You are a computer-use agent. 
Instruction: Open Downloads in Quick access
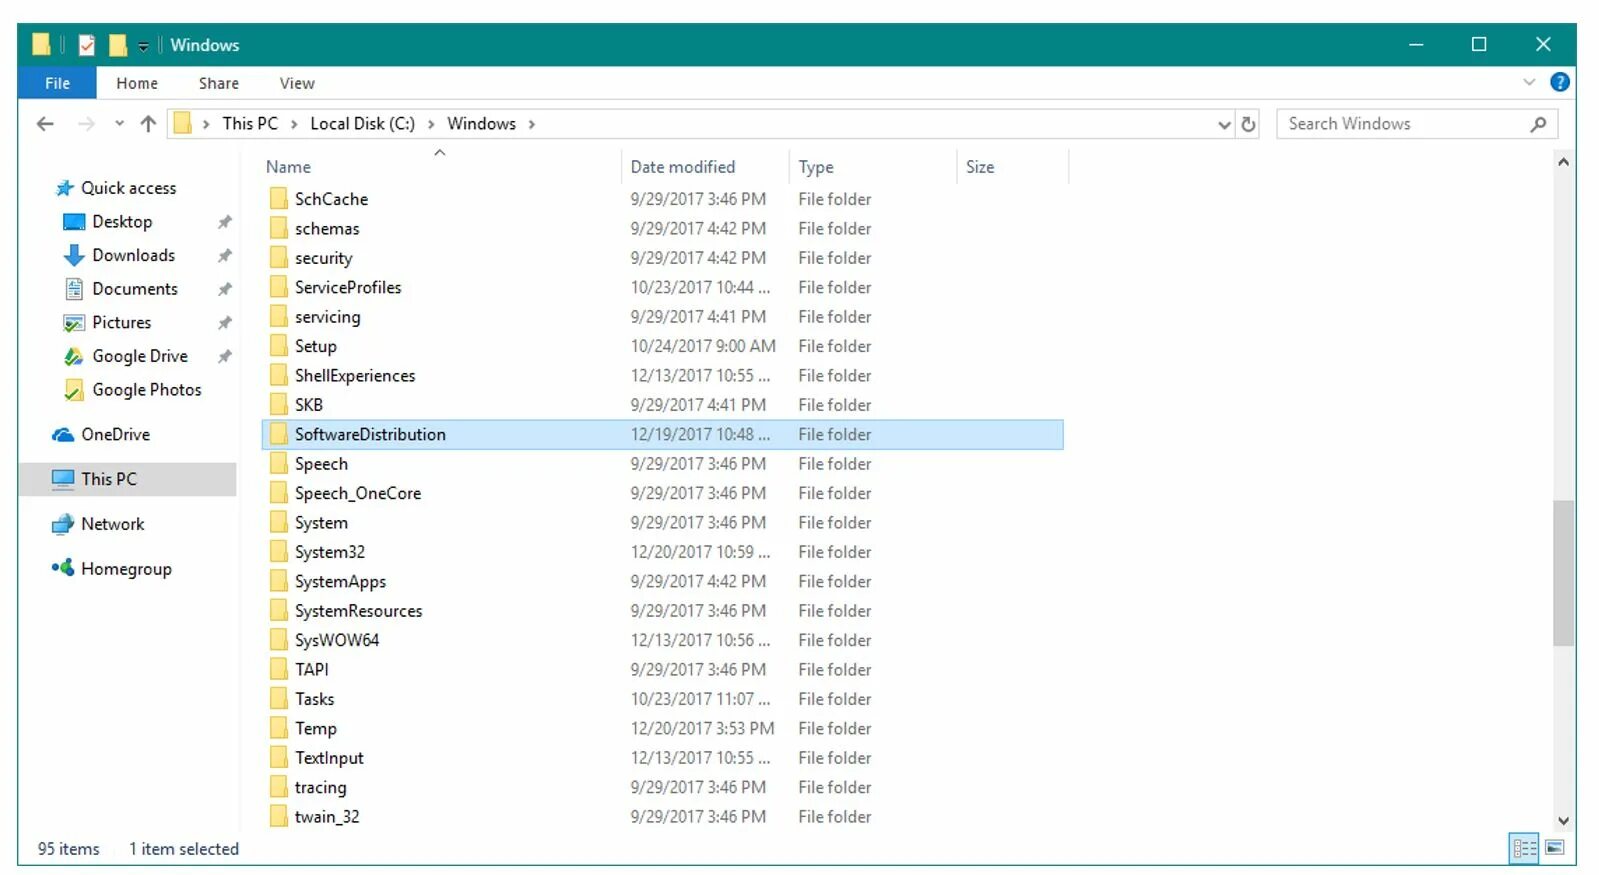click(x=133, y=256)
